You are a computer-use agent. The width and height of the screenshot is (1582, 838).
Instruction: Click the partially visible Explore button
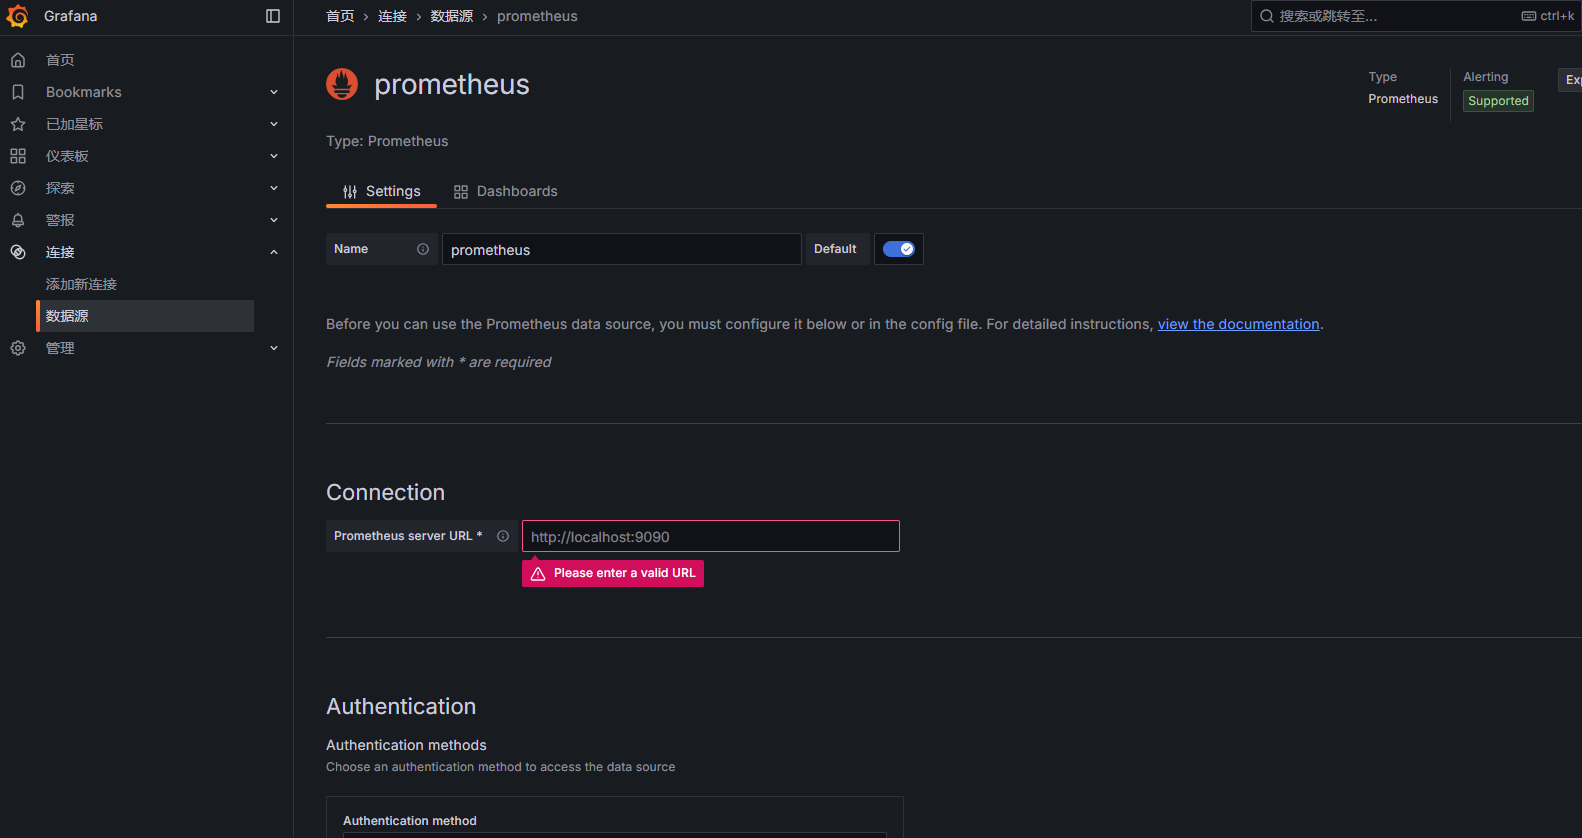pyautogui.click(x=1570, y=80)
